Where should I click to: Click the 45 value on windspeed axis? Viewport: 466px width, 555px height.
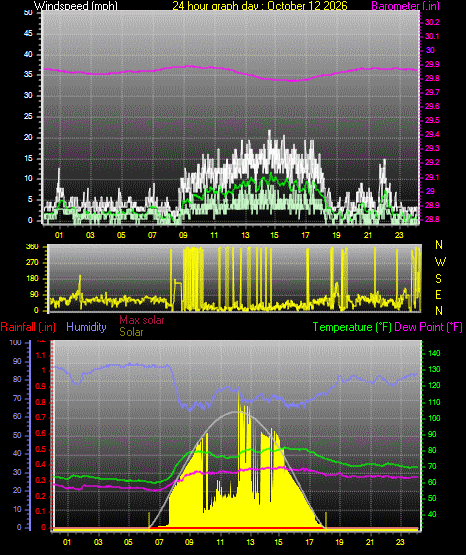pyautogui.click(x=28, y=34)
